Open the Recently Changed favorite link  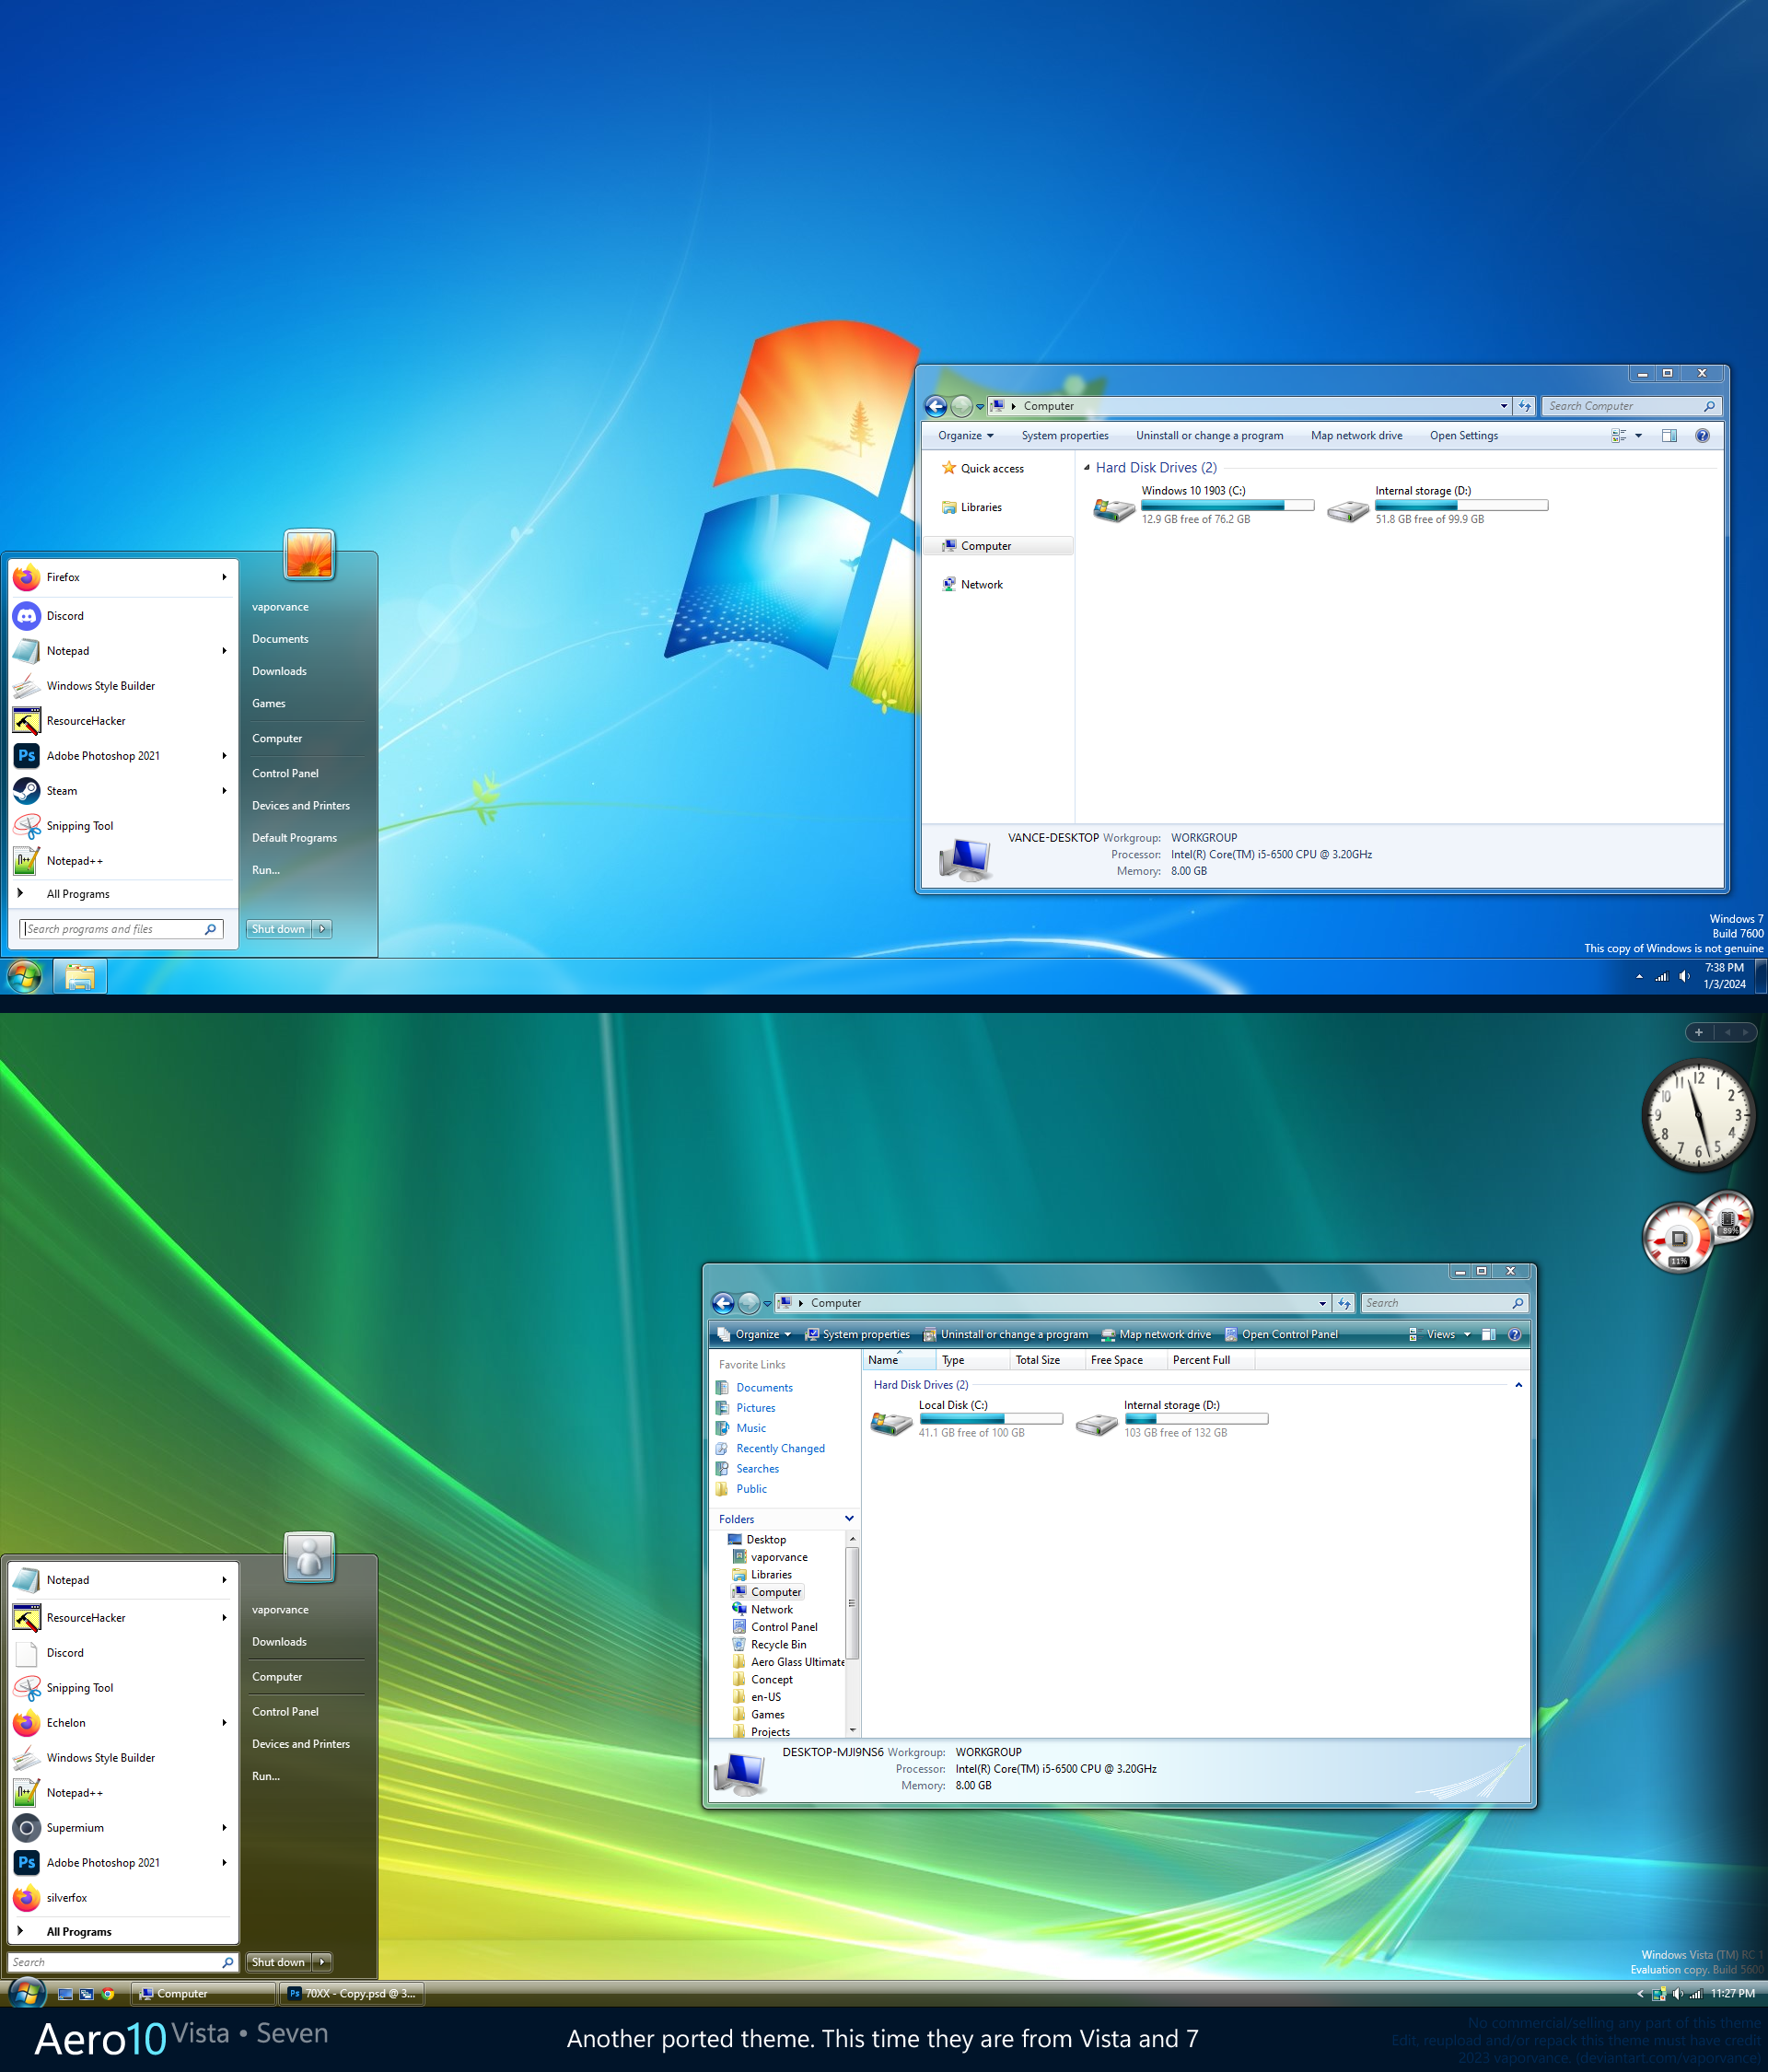780,1448
